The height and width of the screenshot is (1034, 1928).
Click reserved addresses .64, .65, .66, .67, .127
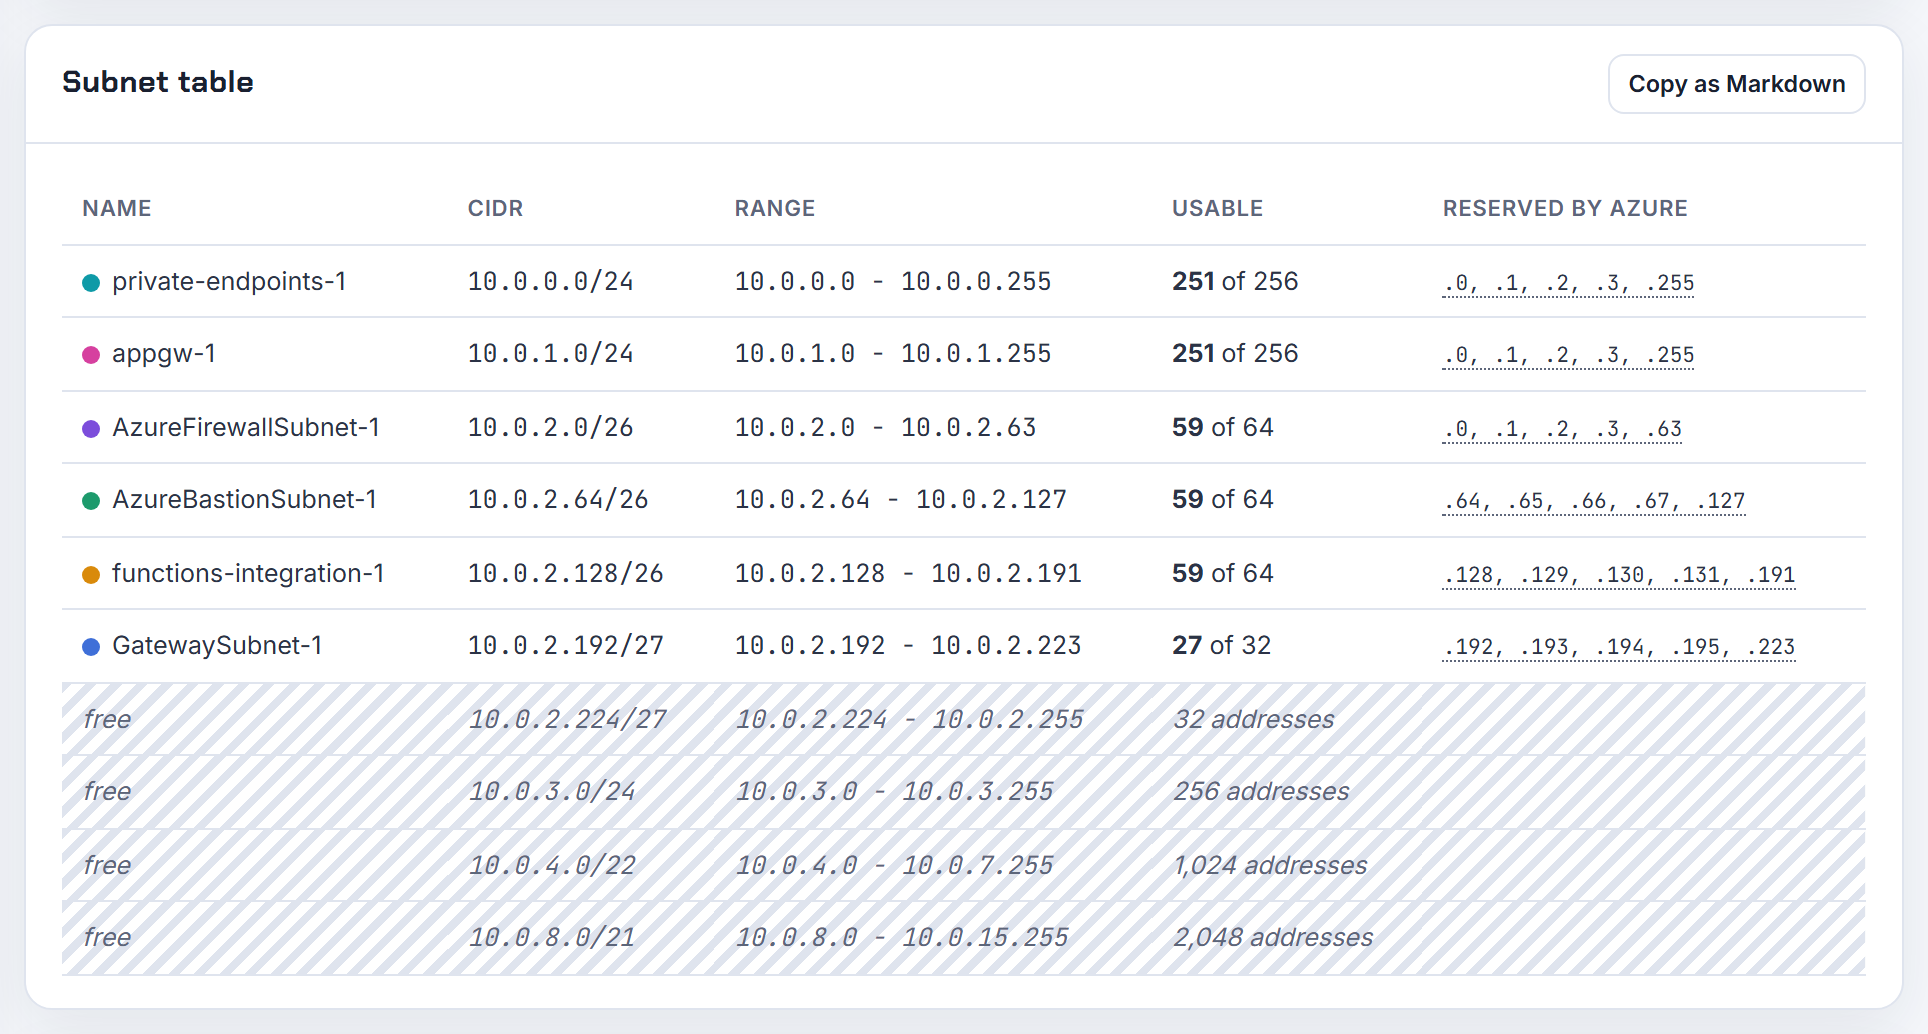pyautogui.click(x=1594, y=502)
